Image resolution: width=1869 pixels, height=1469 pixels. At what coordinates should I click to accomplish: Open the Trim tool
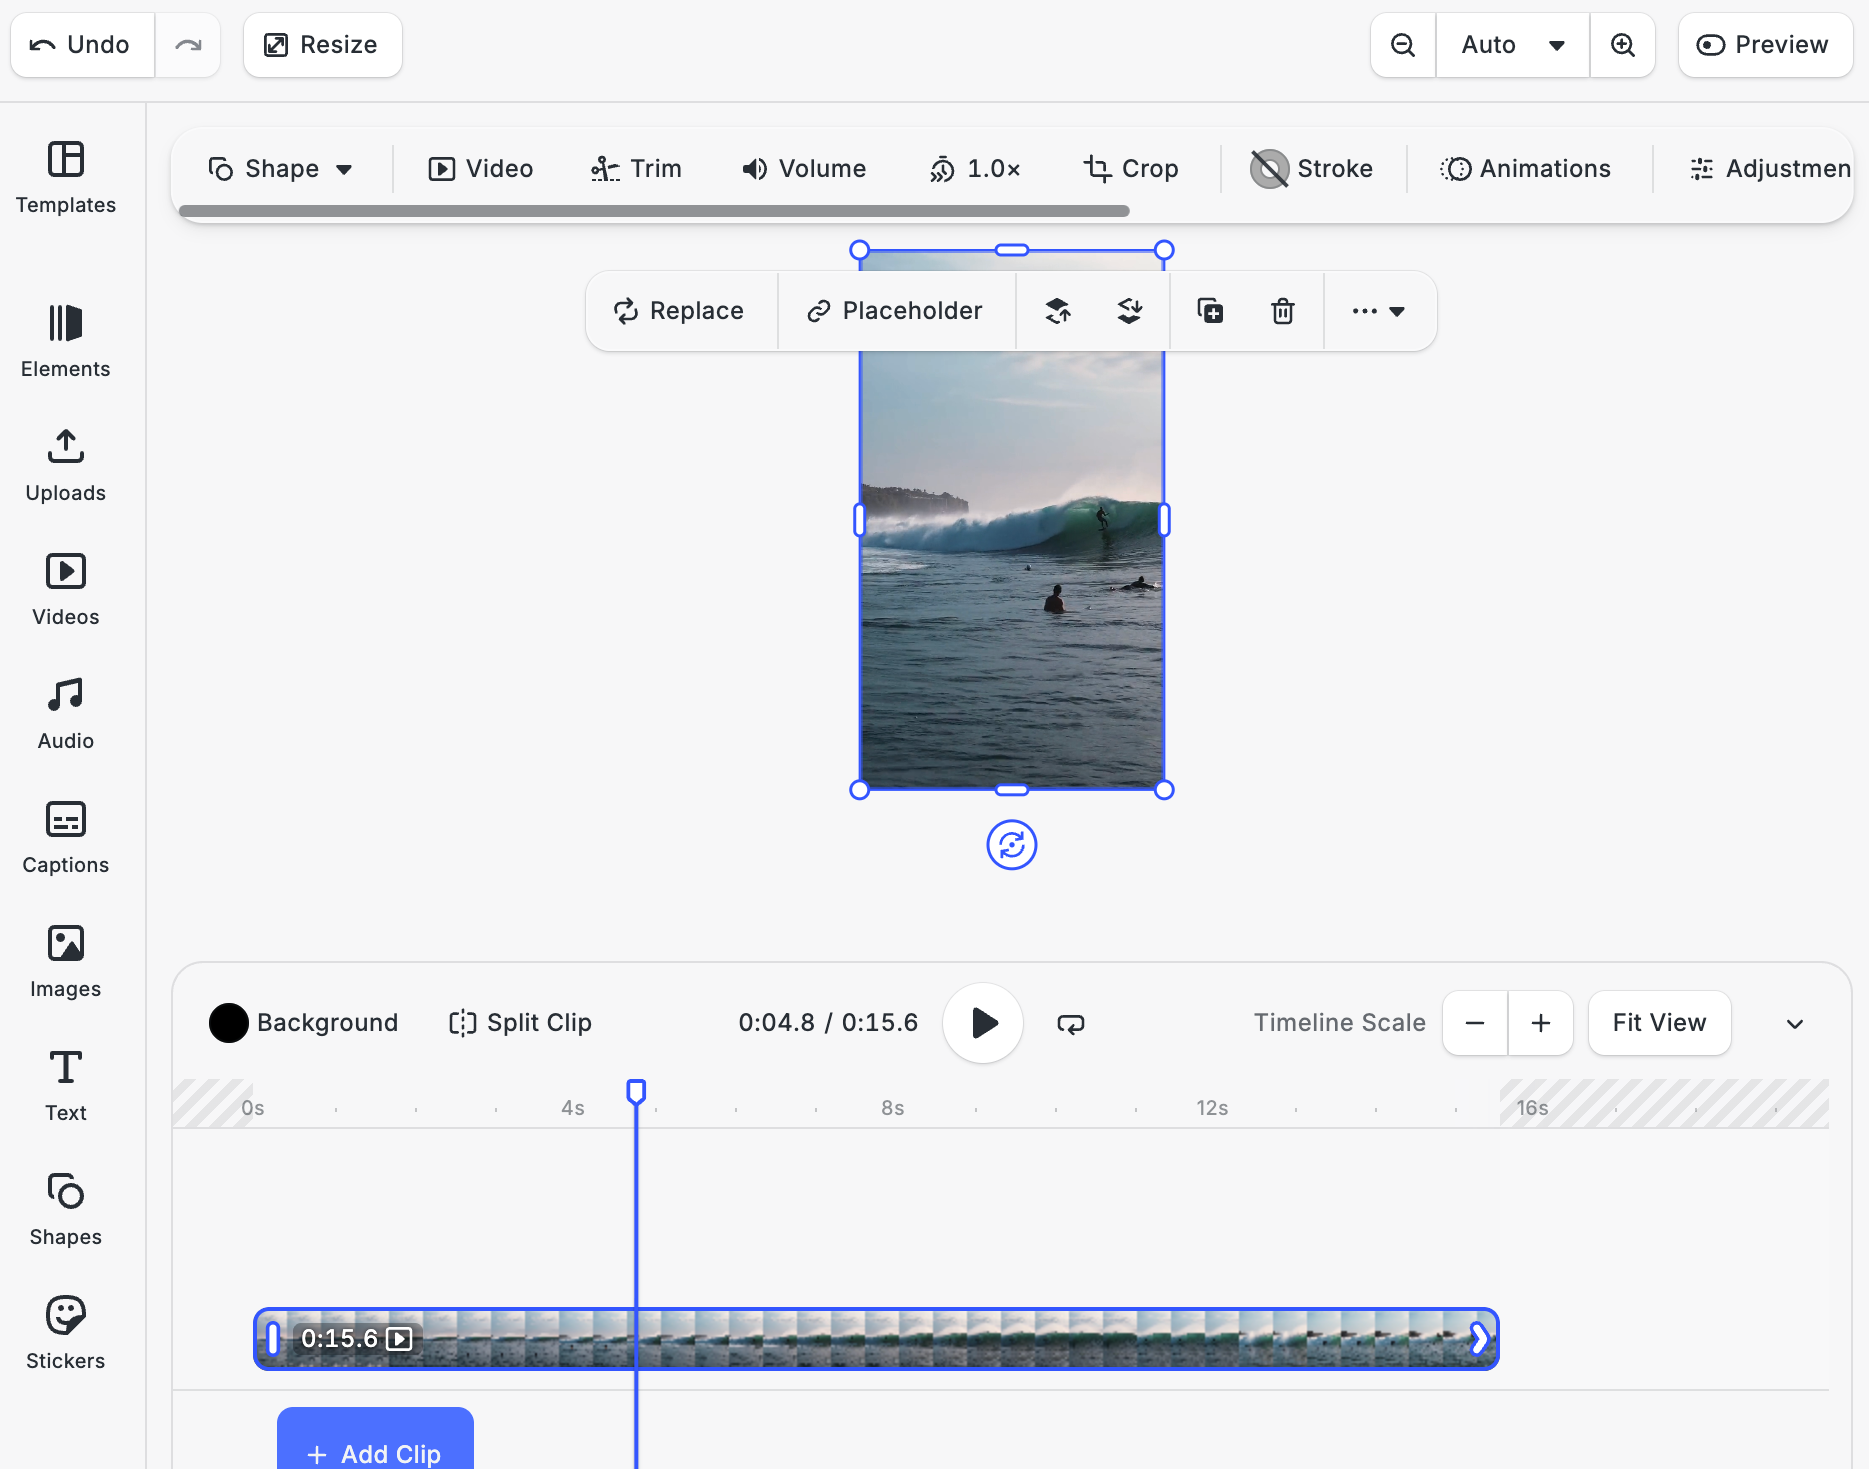point(636,169)
